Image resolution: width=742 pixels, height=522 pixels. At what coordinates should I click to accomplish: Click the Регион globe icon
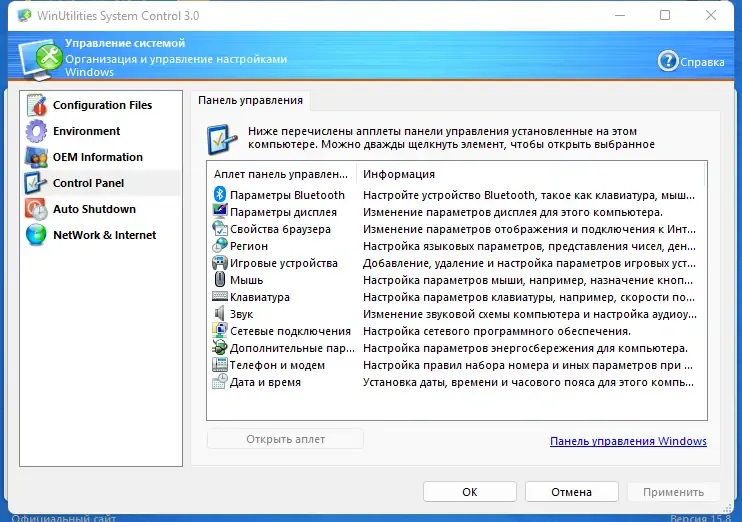pos(220,246)
